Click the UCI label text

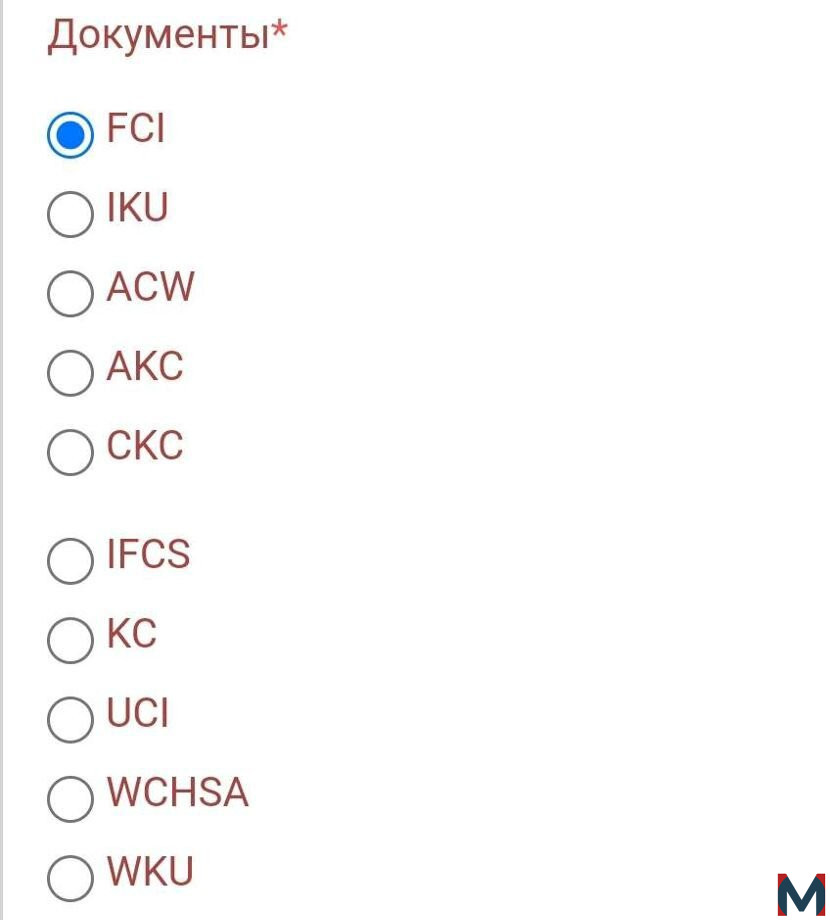coord(138,713)
